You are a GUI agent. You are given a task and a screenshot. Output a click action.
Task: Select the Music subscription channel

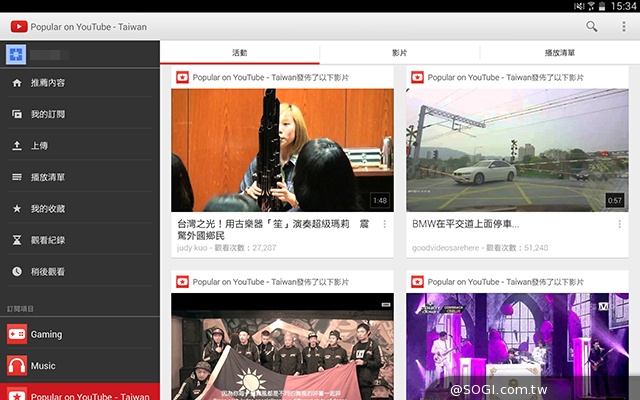(x=43, y=366)
